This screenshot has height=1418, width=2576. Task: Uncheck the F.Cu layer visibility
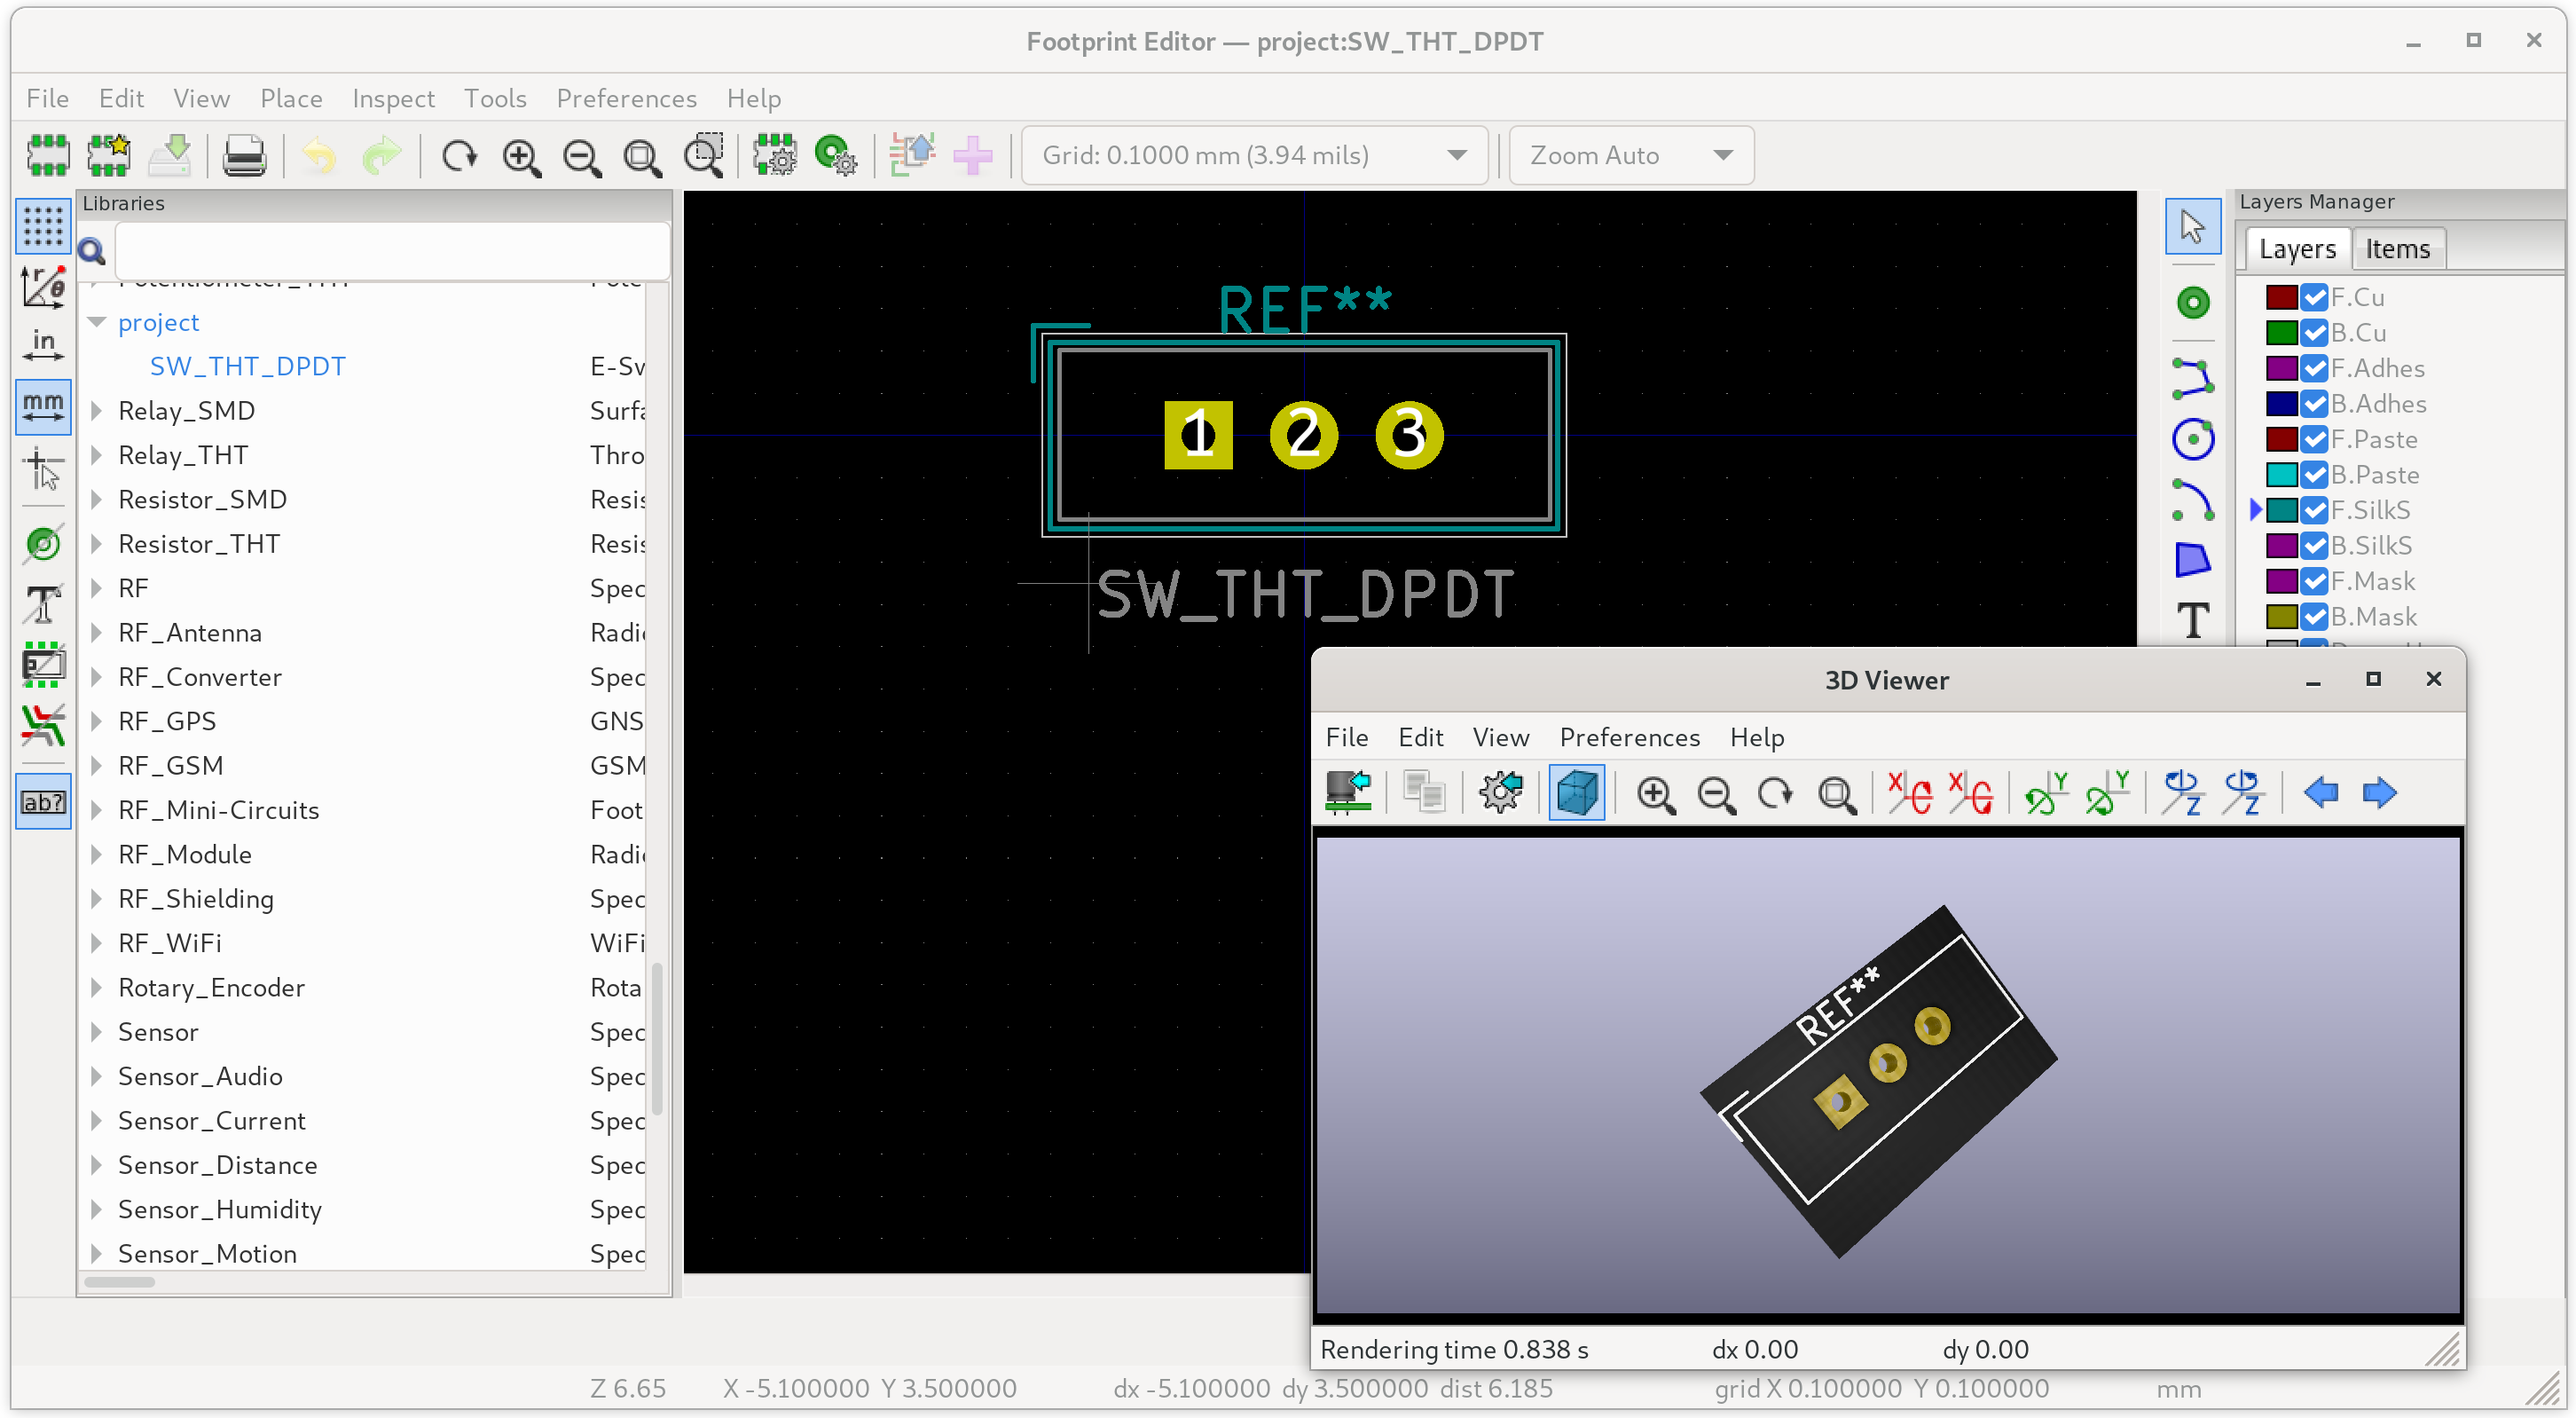(2313, 298)
